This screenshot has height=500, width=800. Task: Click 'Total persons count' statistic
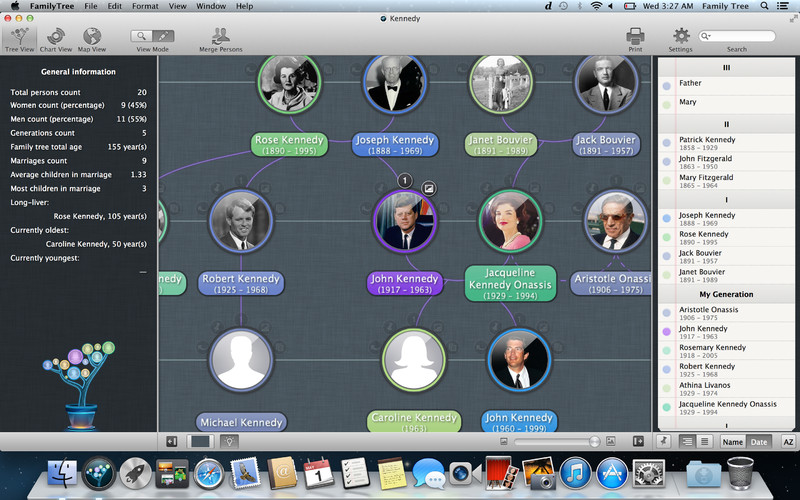click(x=45, y=92)
